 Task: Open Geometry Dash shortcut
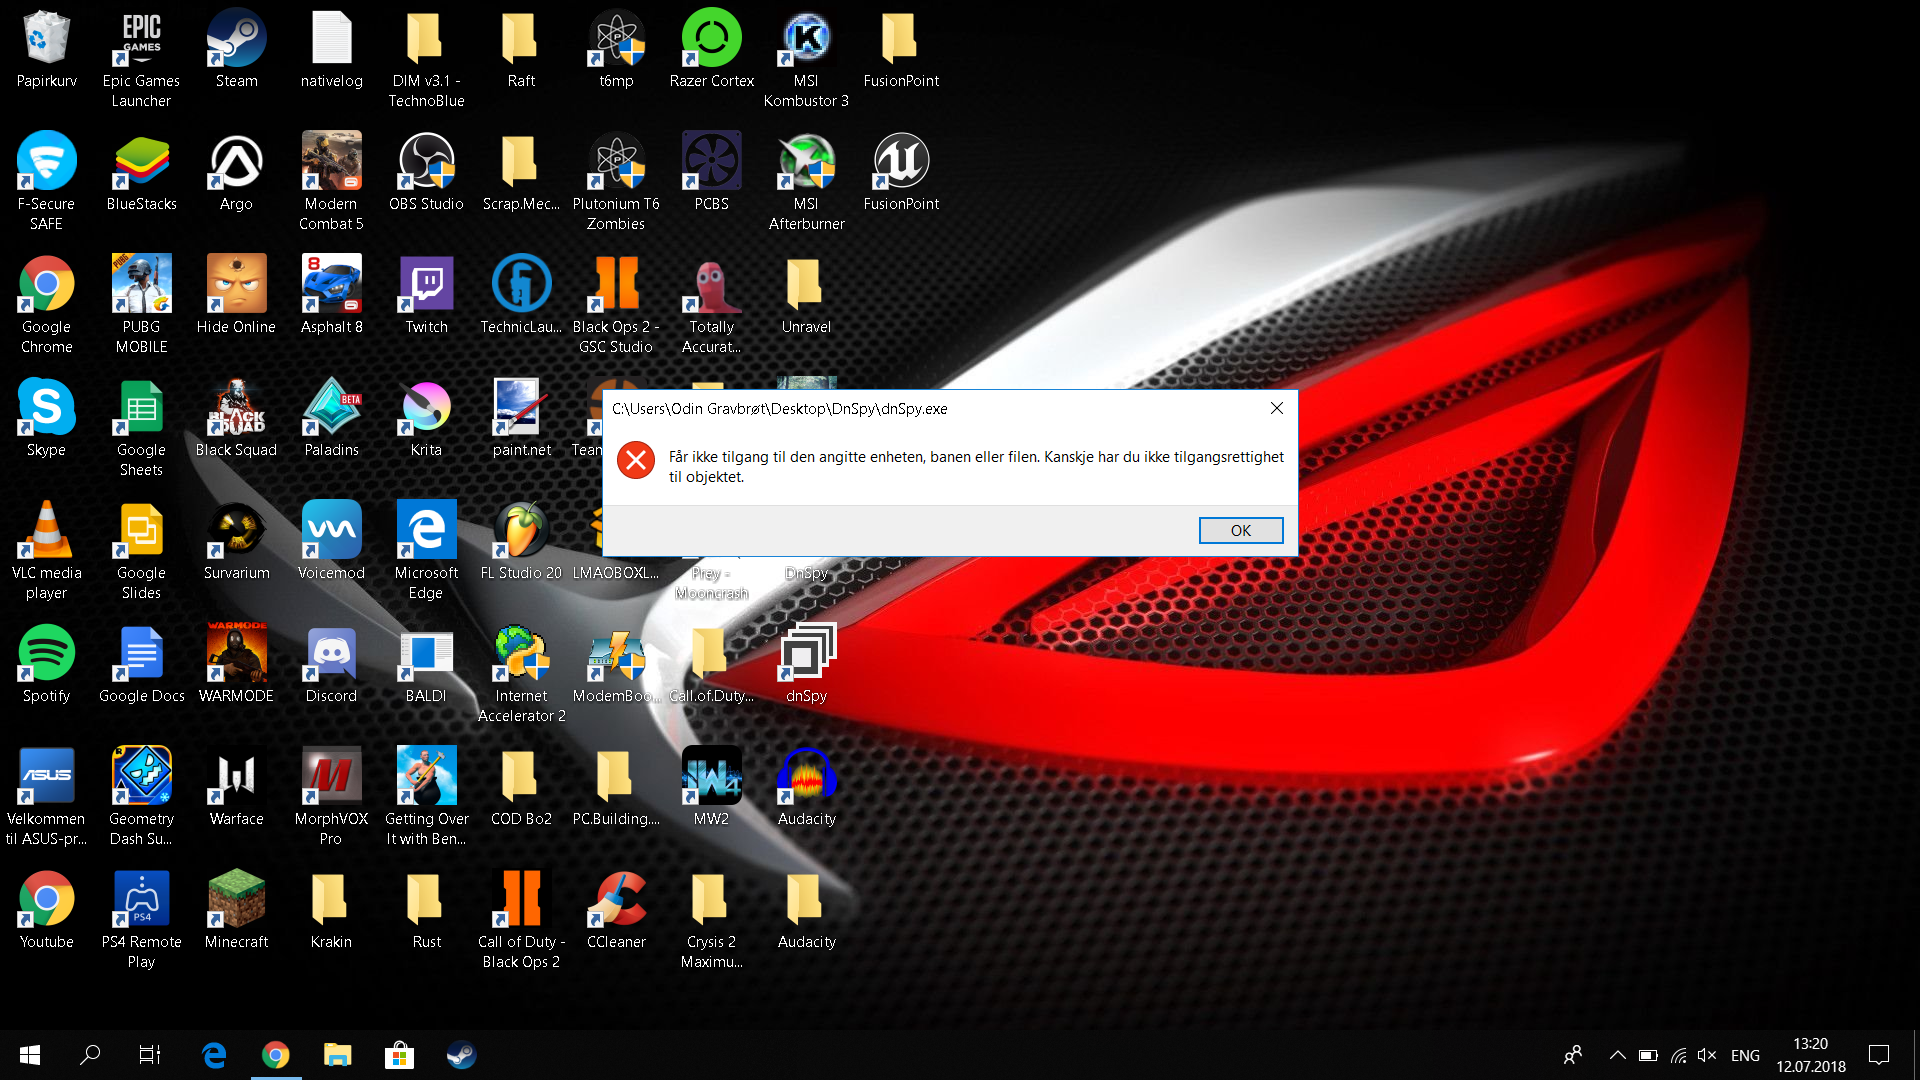pyautogui.click(x=141, y=797)
